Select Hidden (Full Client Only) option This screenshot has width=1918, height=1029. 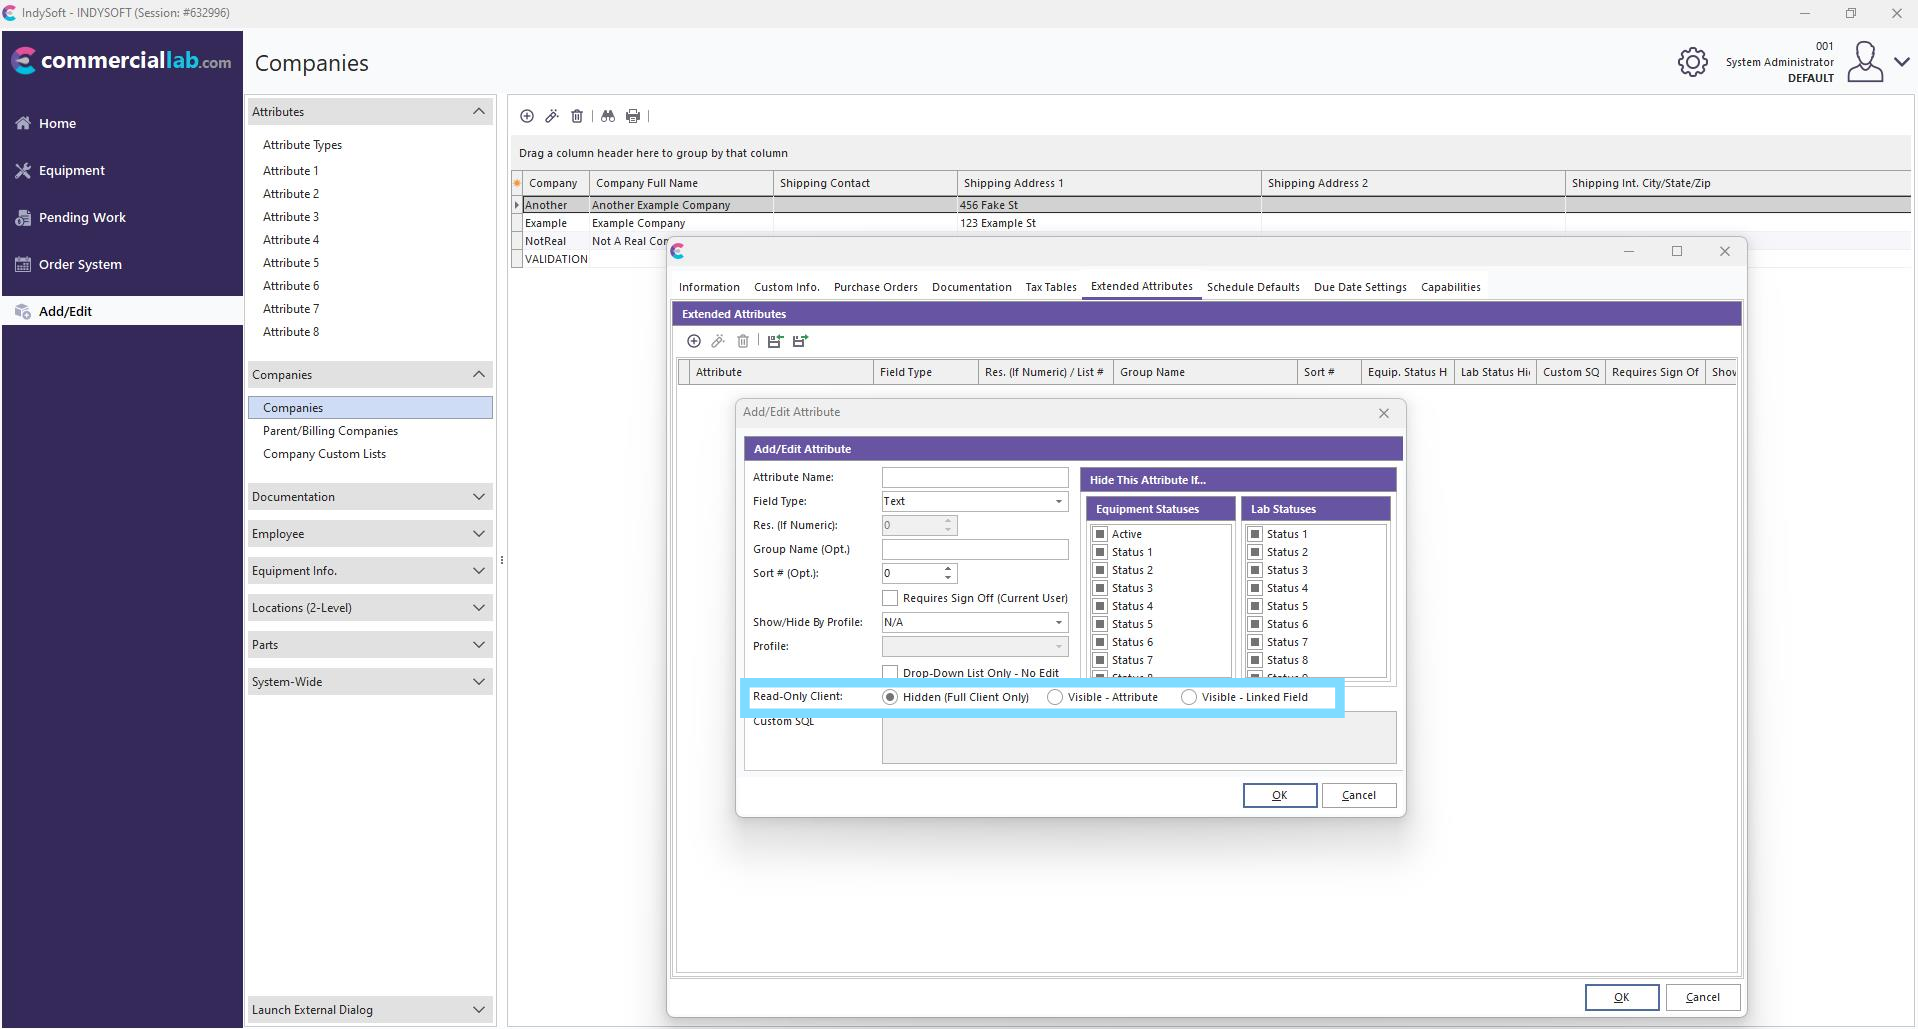pyautogui.click(x=891, y=697)
